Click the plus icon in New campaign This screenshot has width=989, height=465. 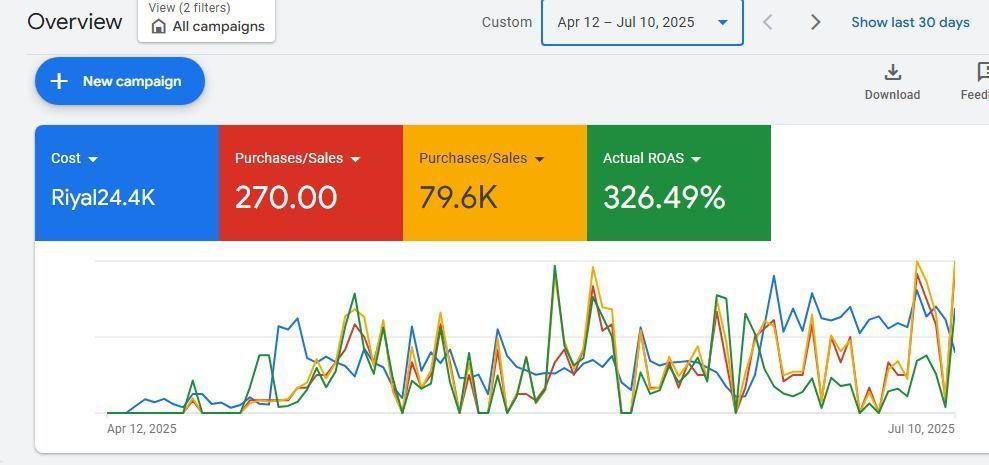pyautogui.click(x=59, y=81)
